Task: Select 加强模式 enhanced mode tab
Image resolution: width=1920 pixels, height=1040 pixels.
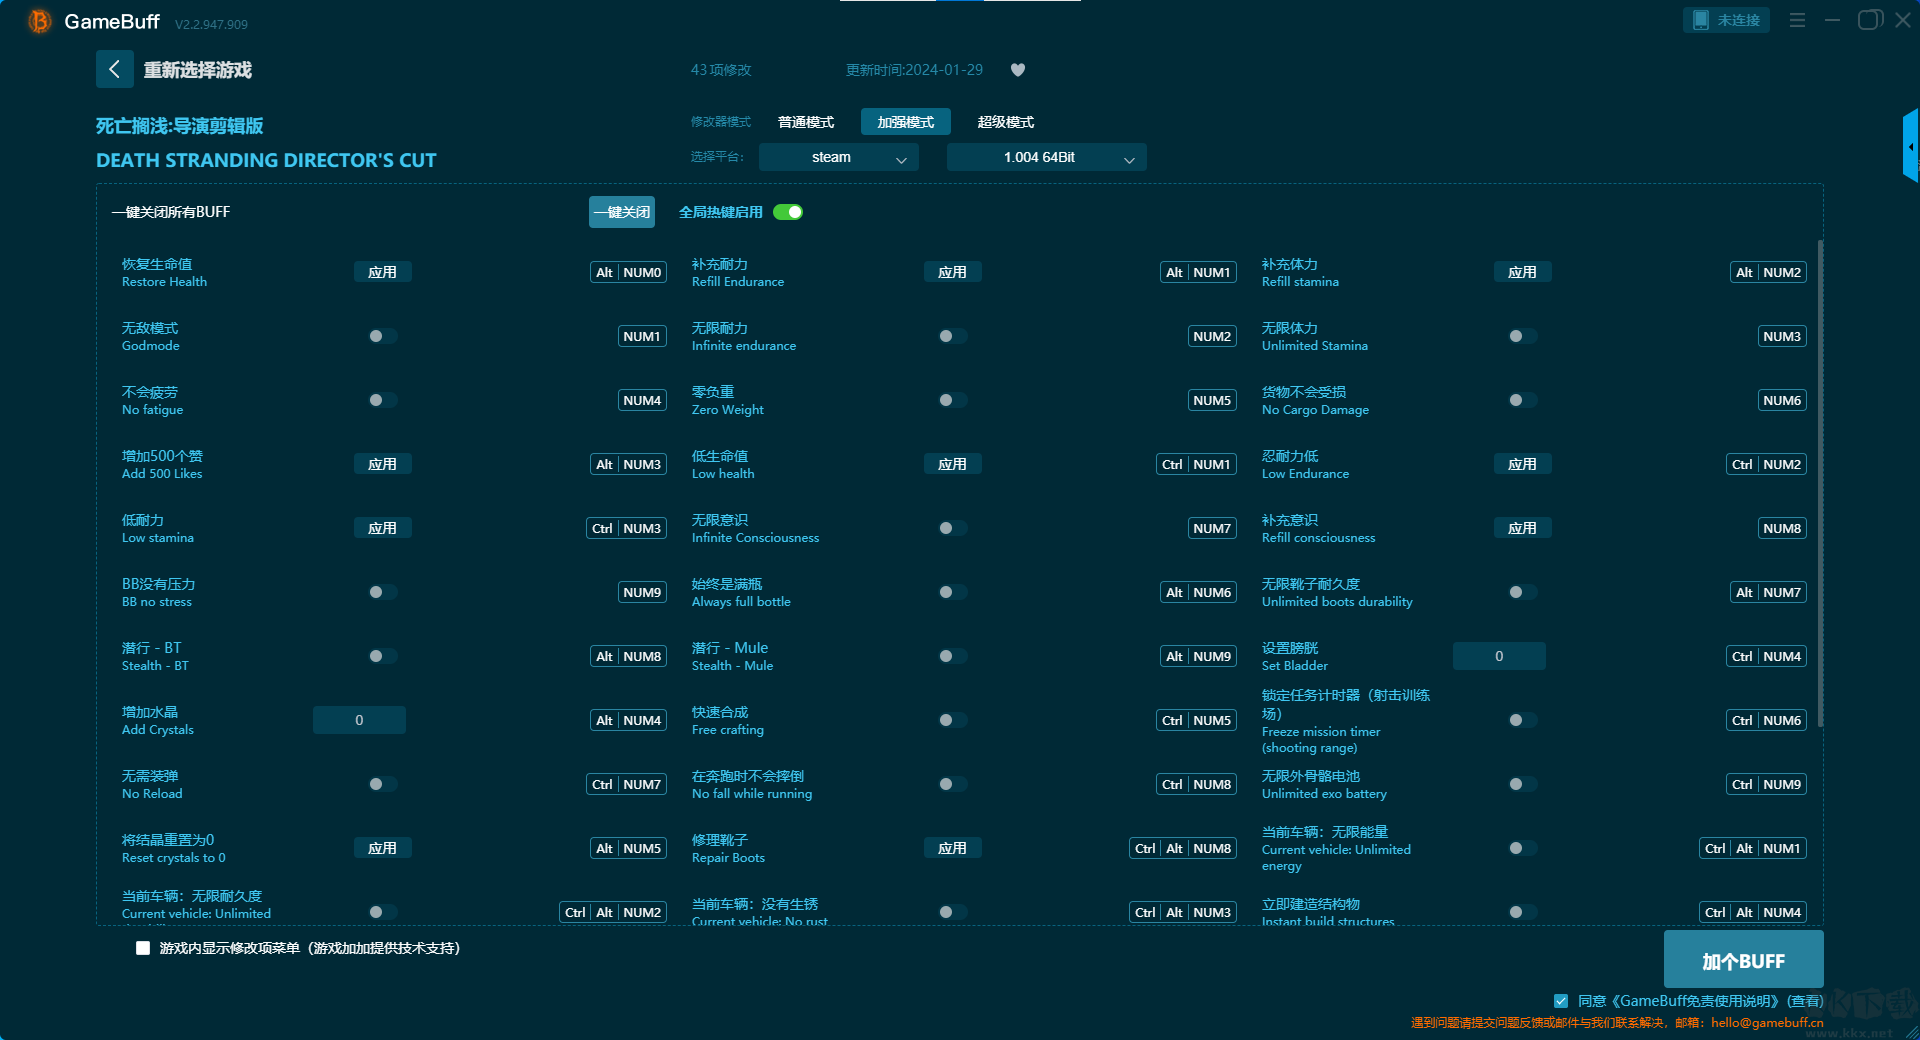Action: click(x=906, y=122)
